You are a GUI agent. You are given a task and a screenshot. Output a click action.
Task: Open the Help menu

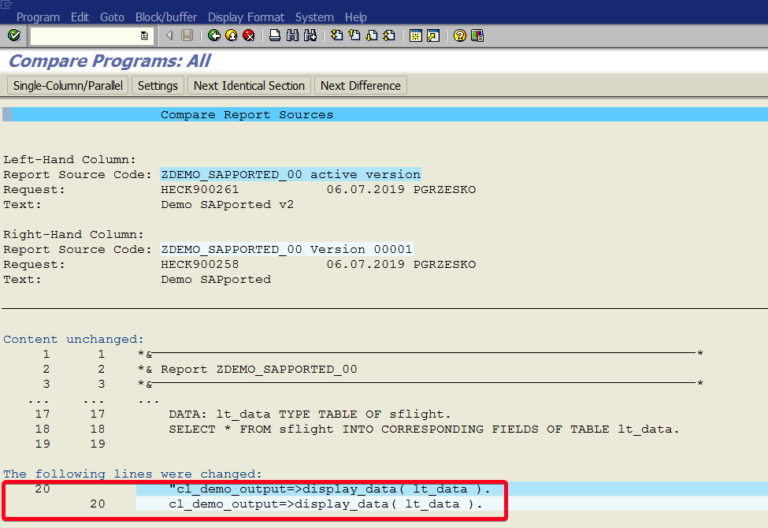click(x=356, y=17)
